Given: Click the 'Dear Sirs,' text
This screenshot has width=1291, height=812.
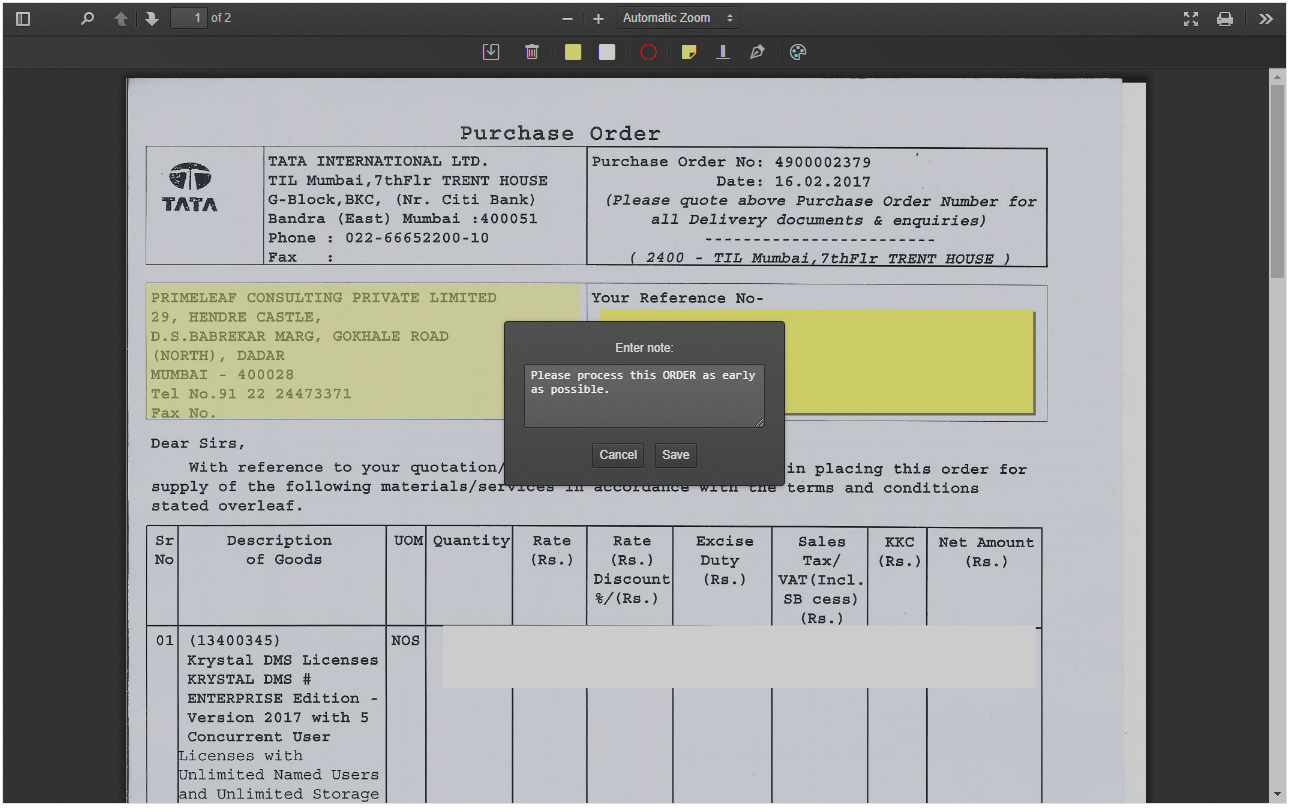Looking at the screenshot, I should 198,443.
